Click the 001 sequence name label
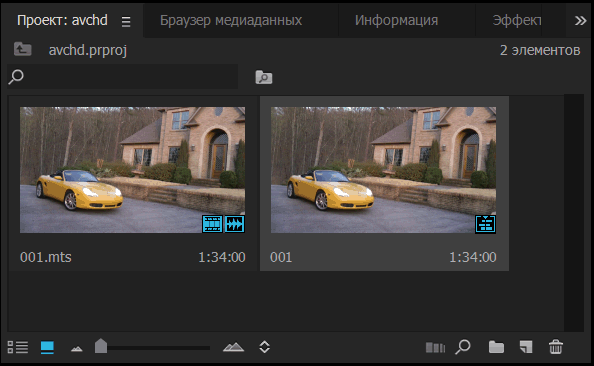Screen dimensions: 594x366 (281, 257)
